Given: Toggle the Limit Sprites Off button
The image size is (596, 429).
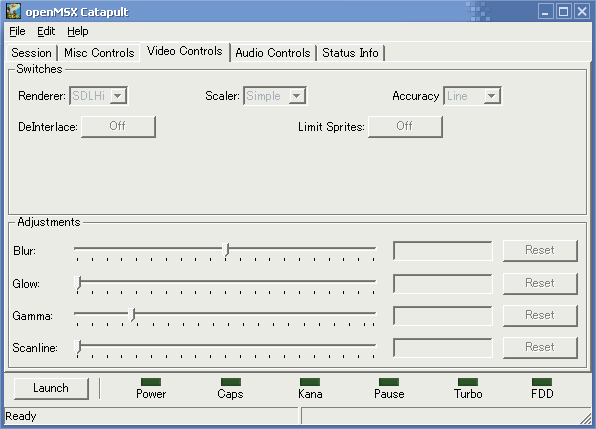Looking at the screenshot, I should click(x=405, y=127).
